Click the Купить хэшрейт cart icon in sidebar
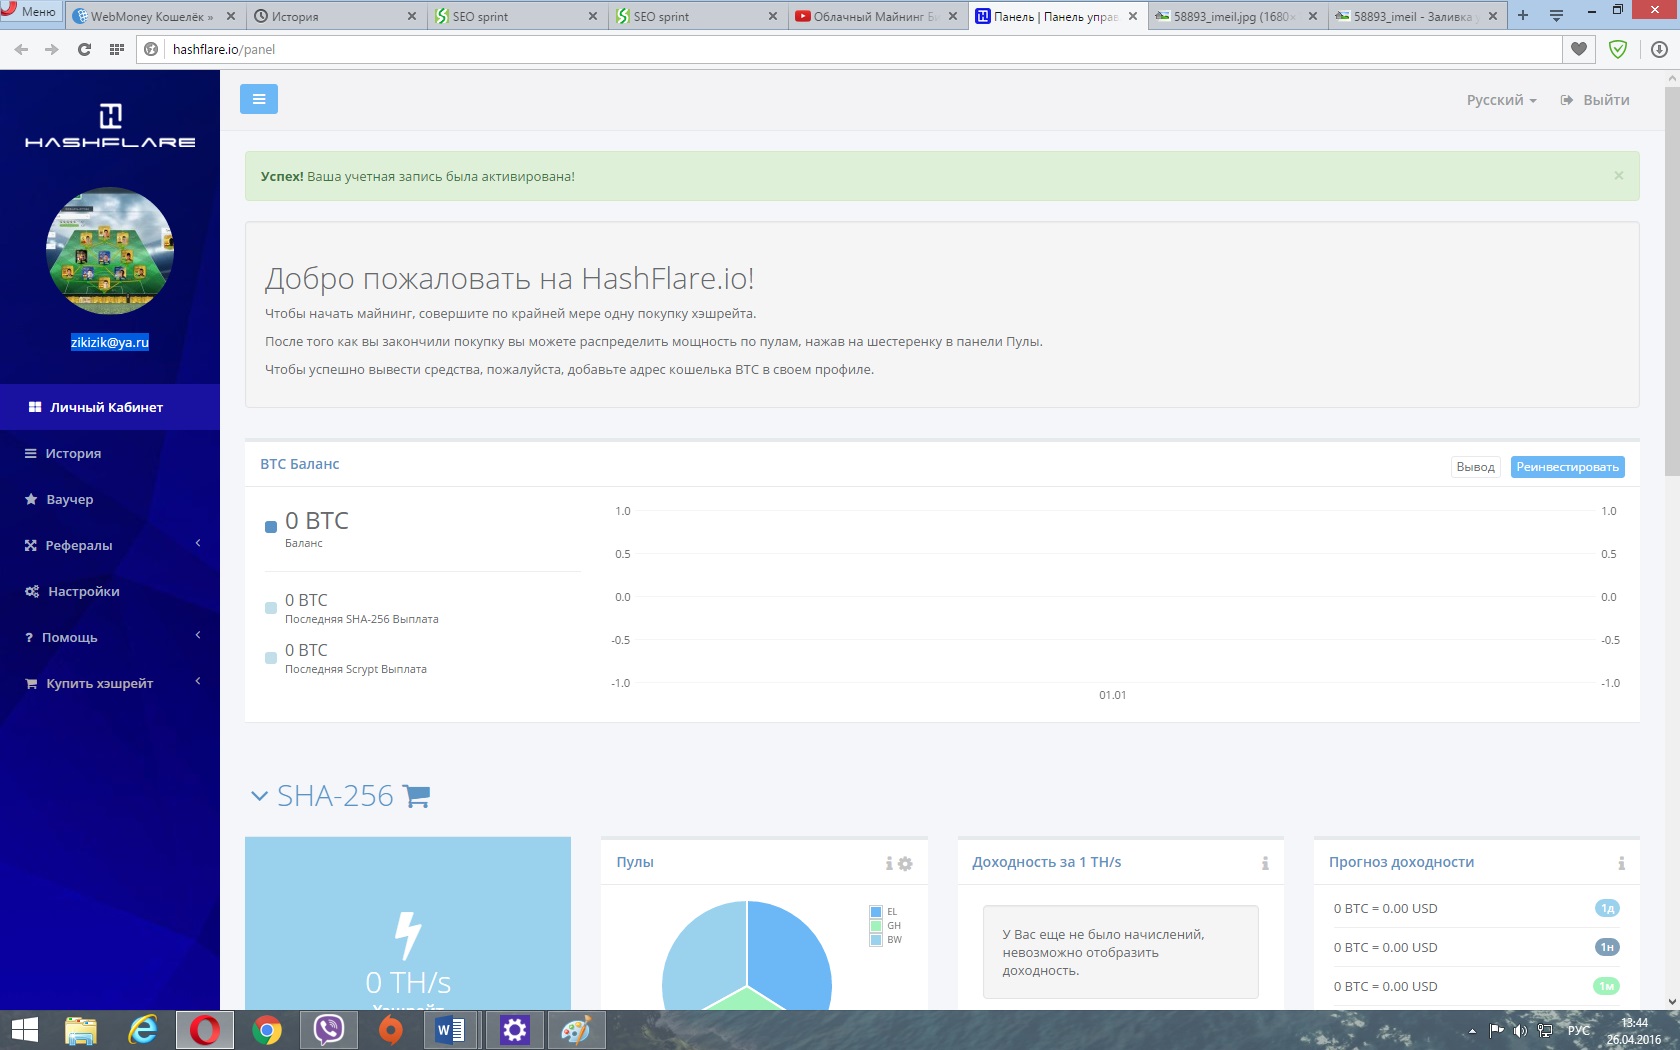 point(31,683)
